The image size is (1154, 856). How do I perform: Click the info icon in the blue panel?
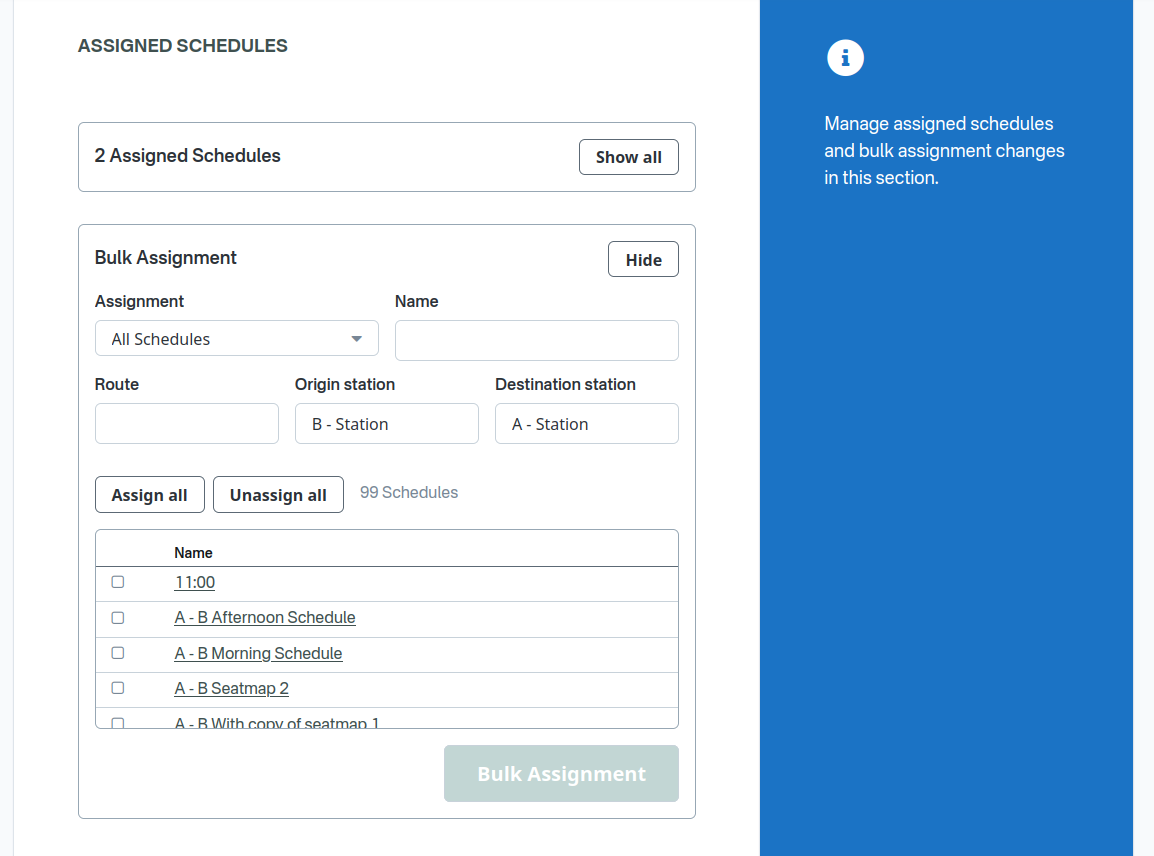[x=845, y=57]
